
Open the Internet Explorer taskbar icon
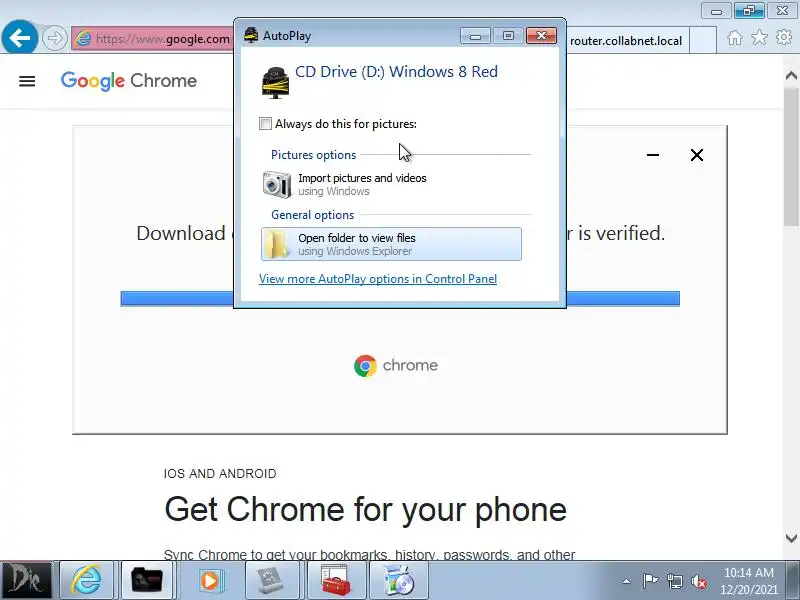(86, 580)
